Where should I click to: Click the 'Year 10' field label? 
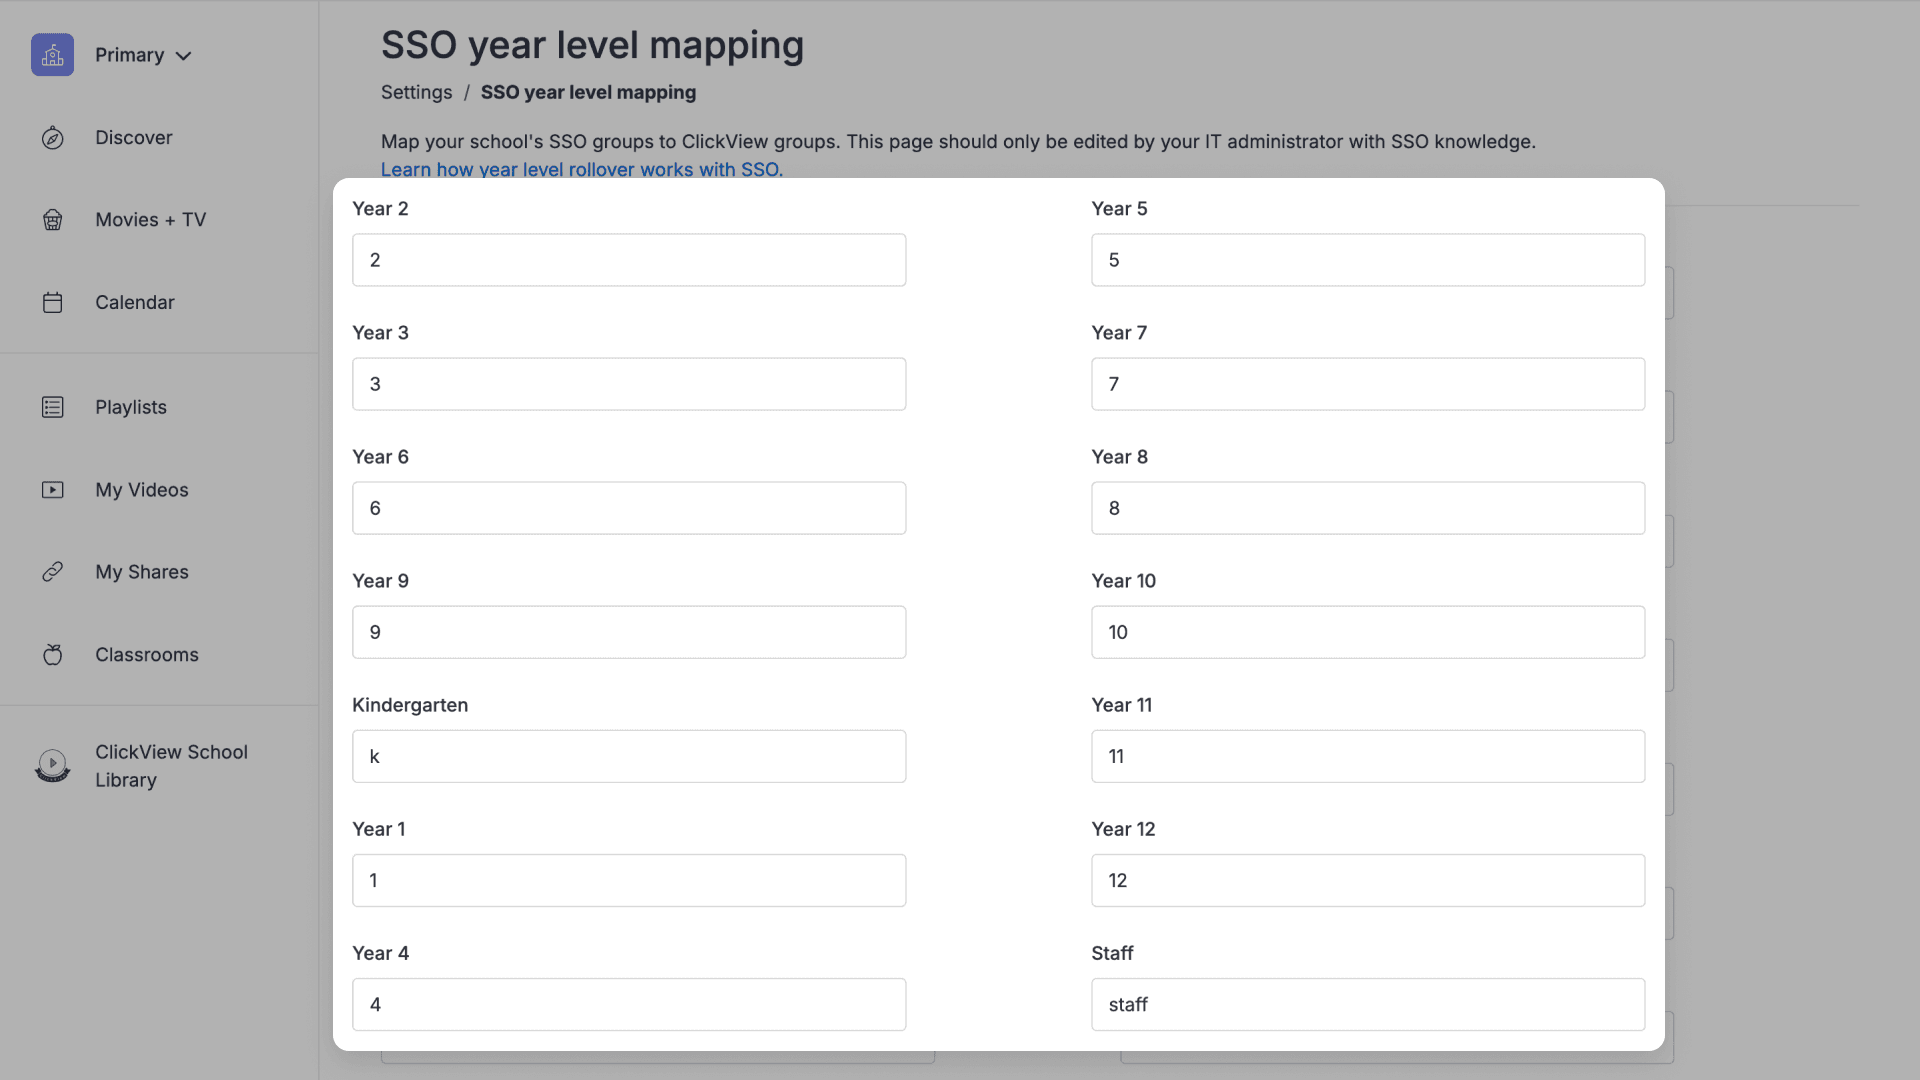click(1123, 581)
